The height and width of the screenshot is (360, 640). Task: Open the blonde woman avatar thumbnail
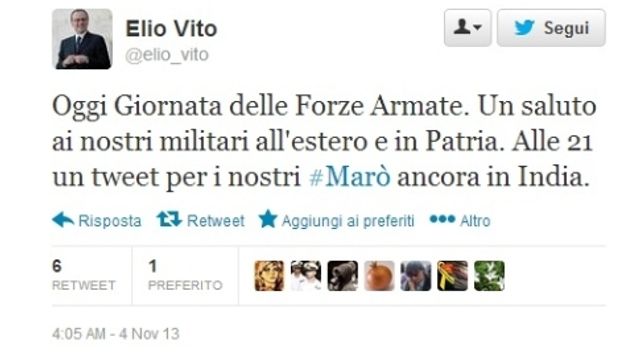pos(269,276)
